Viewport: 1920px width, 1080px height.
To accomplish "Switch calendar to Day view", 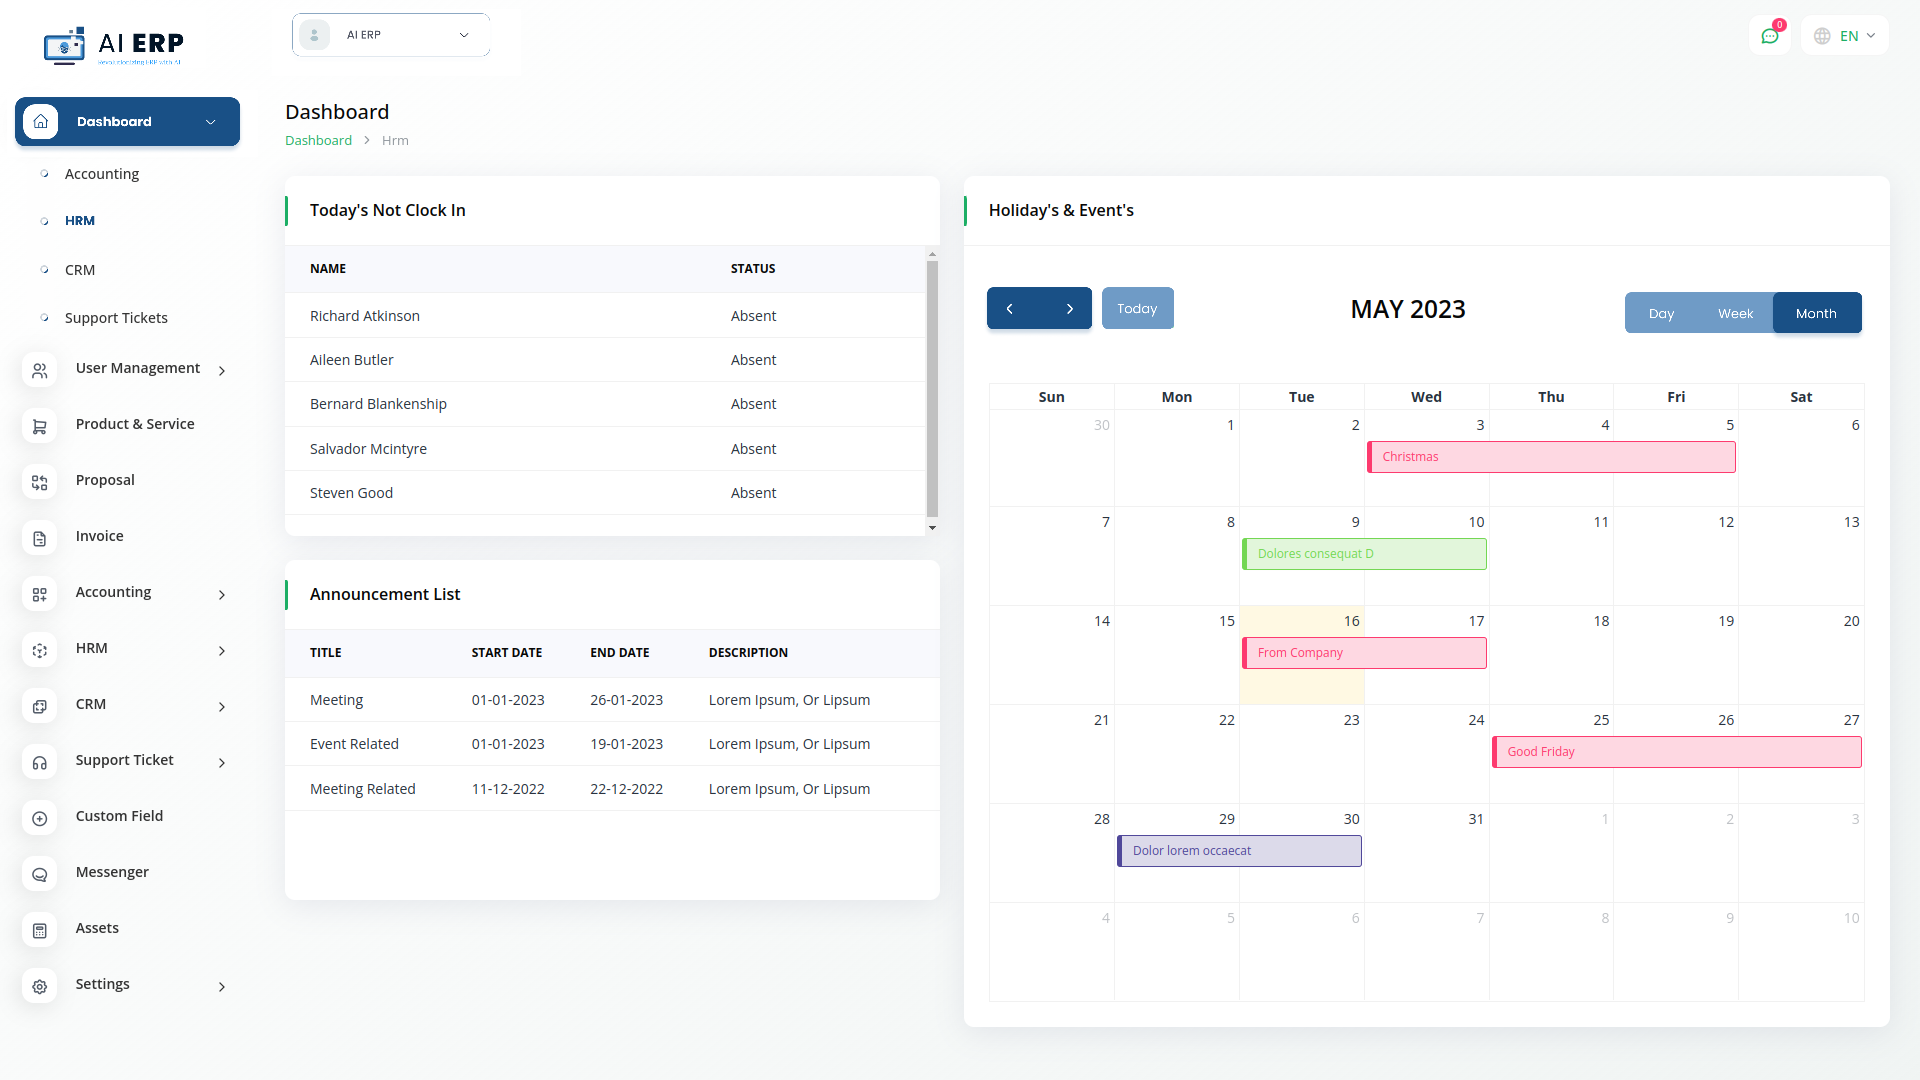I will click(x=1661, y=313).
